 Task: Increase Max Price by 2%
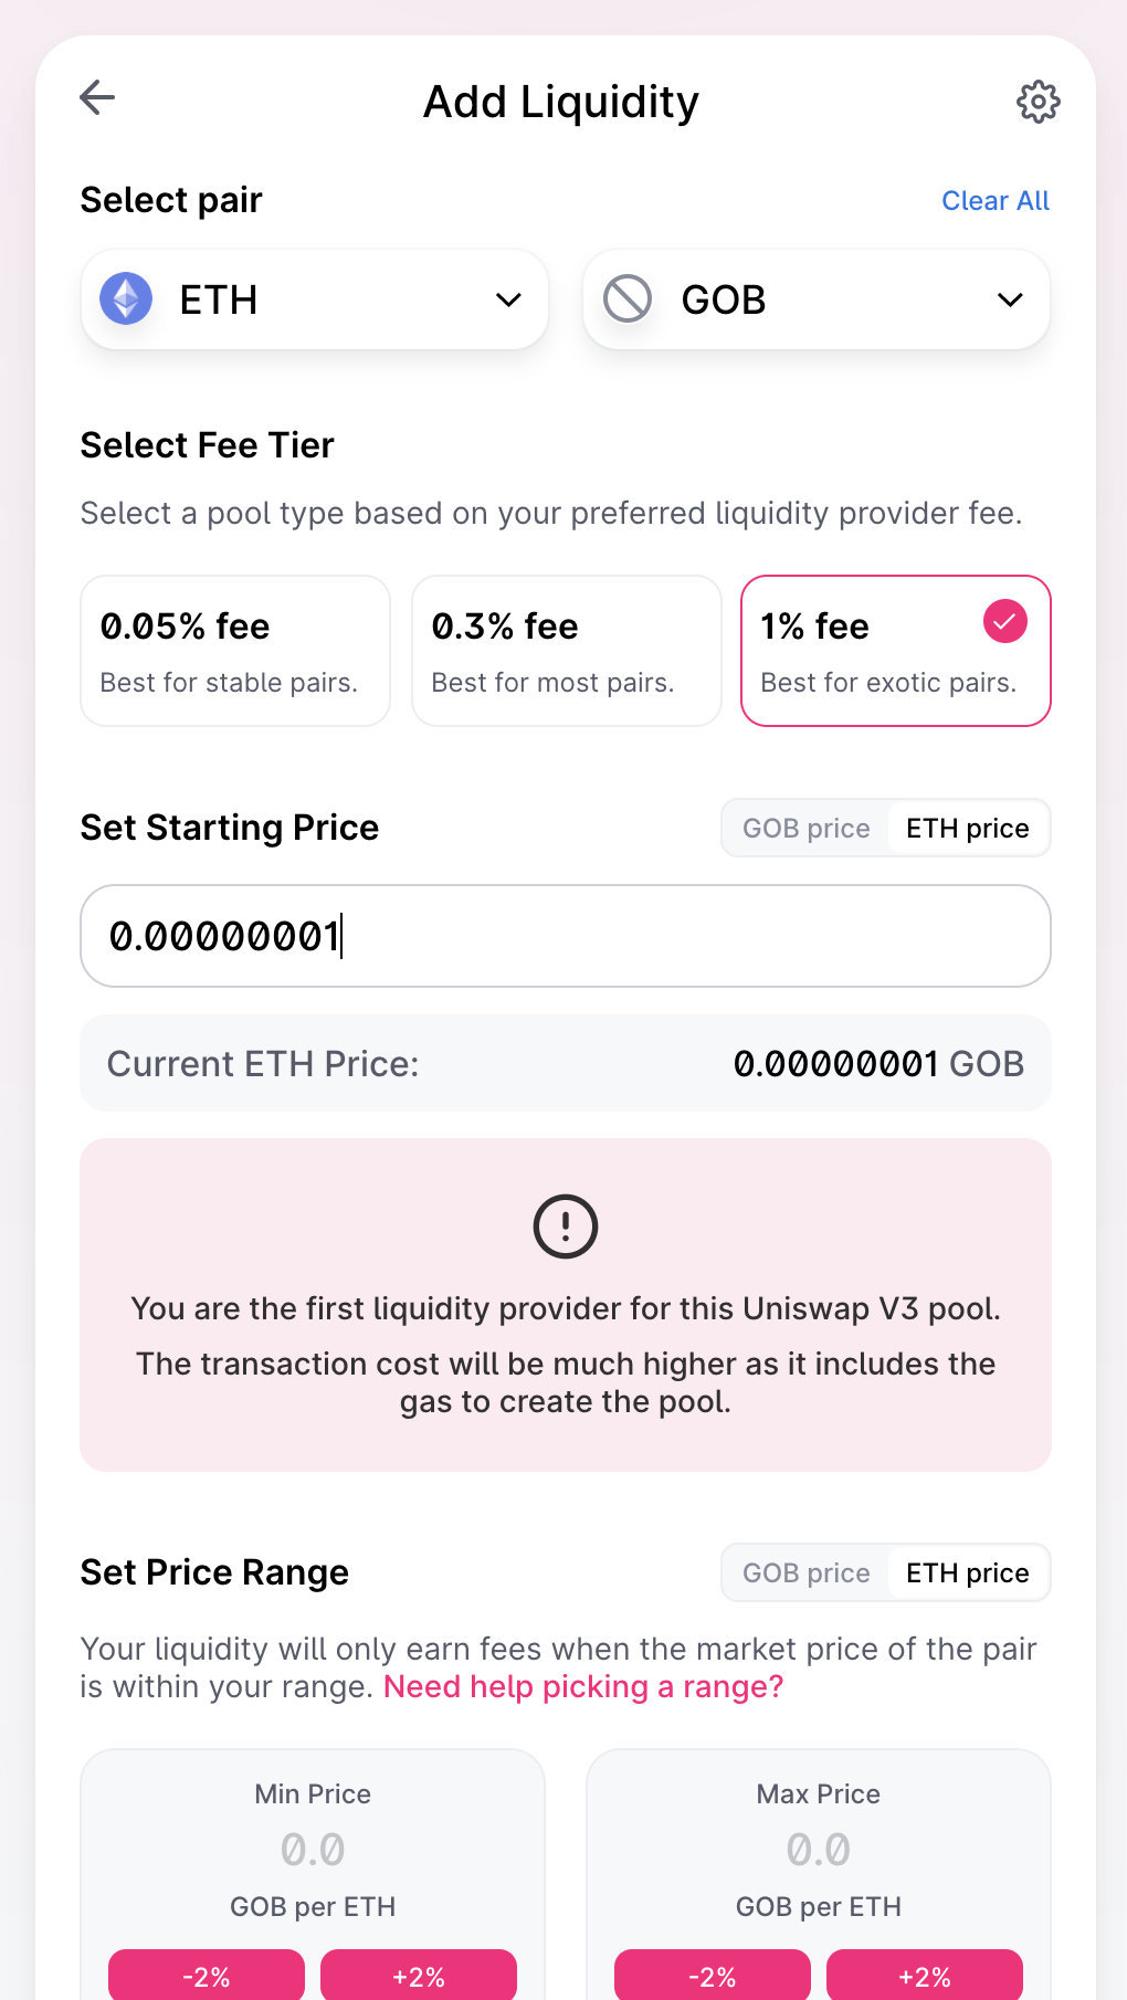click(924, 1975)
